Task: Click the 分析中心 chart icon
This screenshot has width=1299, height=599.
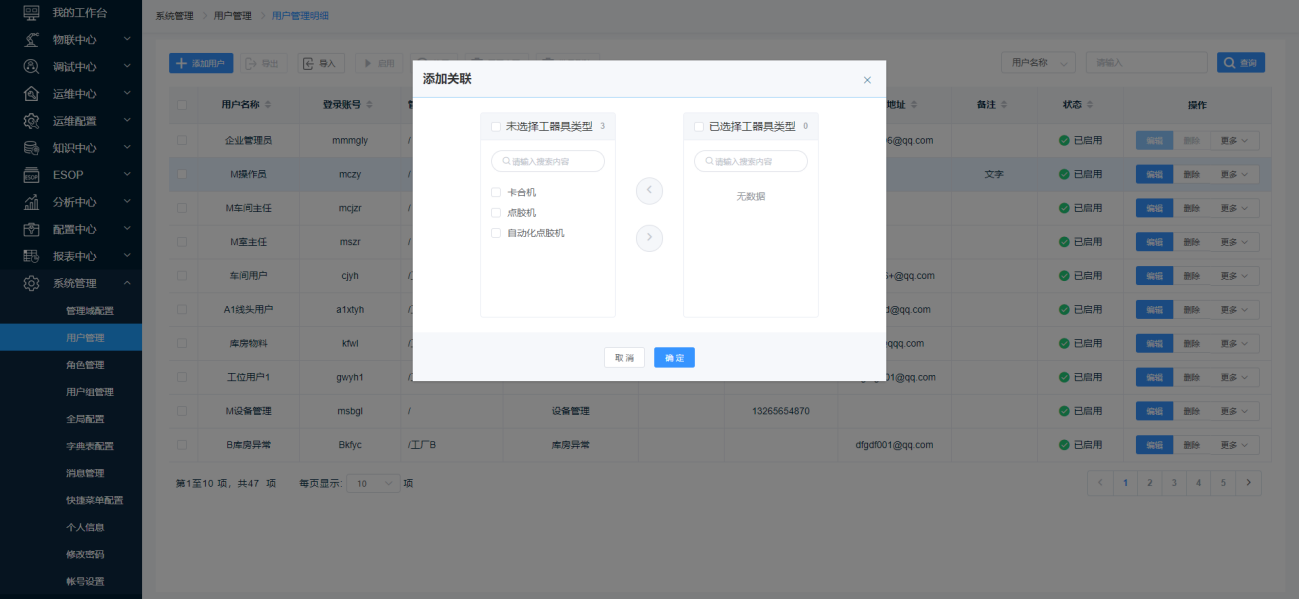Action: (32, 202)
